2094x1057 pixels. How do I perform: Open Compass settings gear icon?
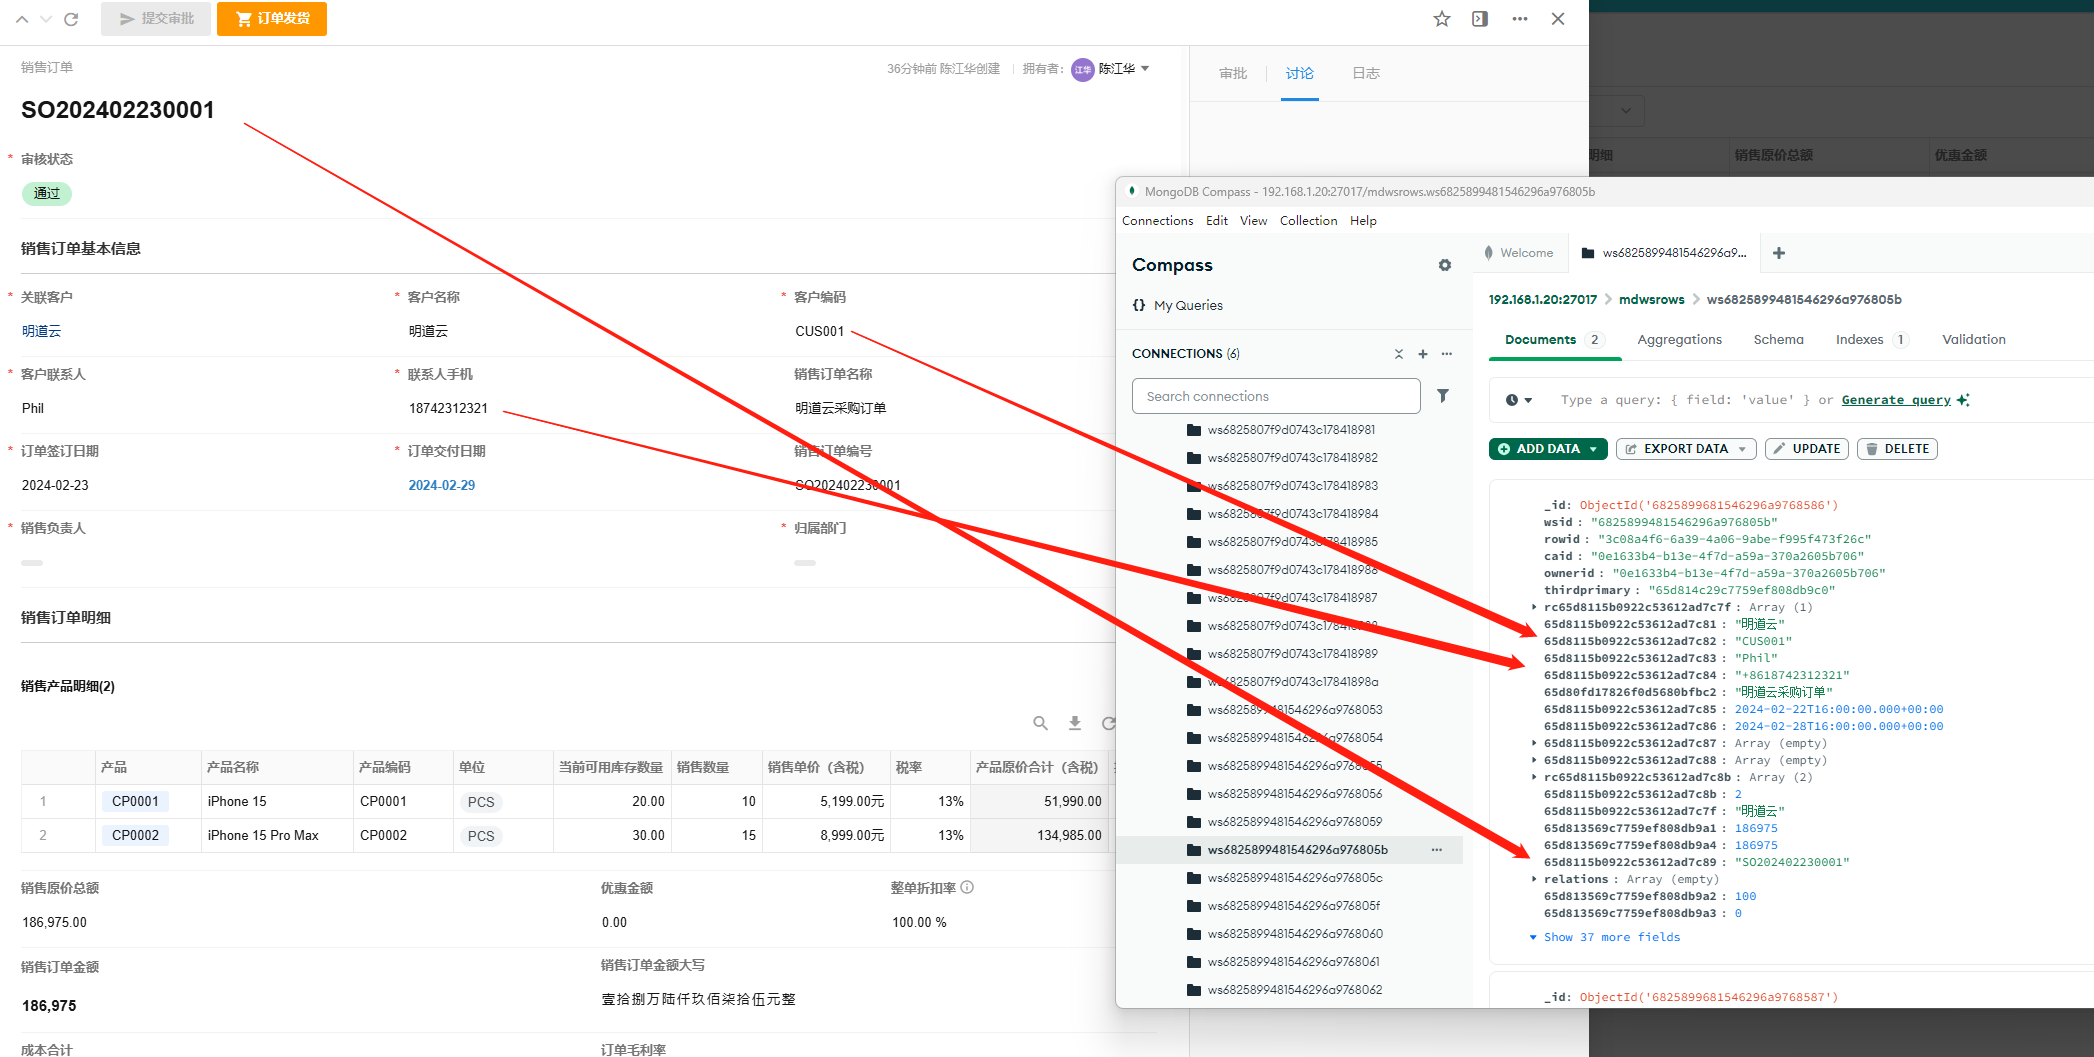click(1444, 265)
